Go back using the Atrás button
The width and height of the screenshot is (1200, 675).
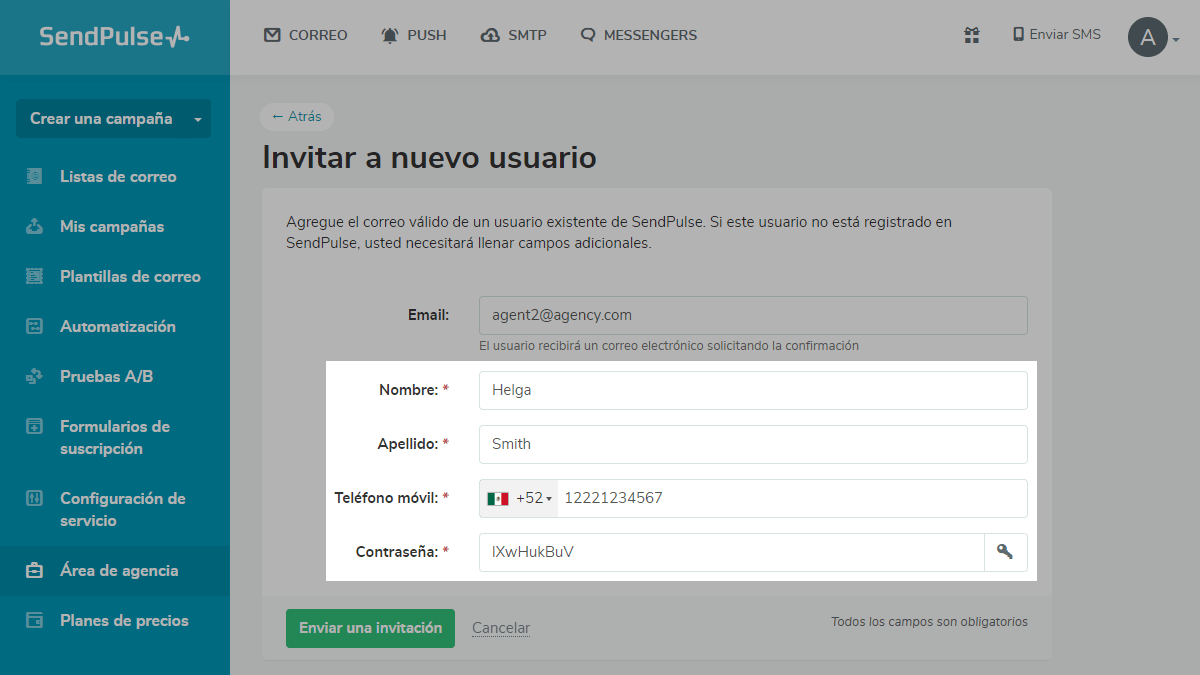pos(297,116)
